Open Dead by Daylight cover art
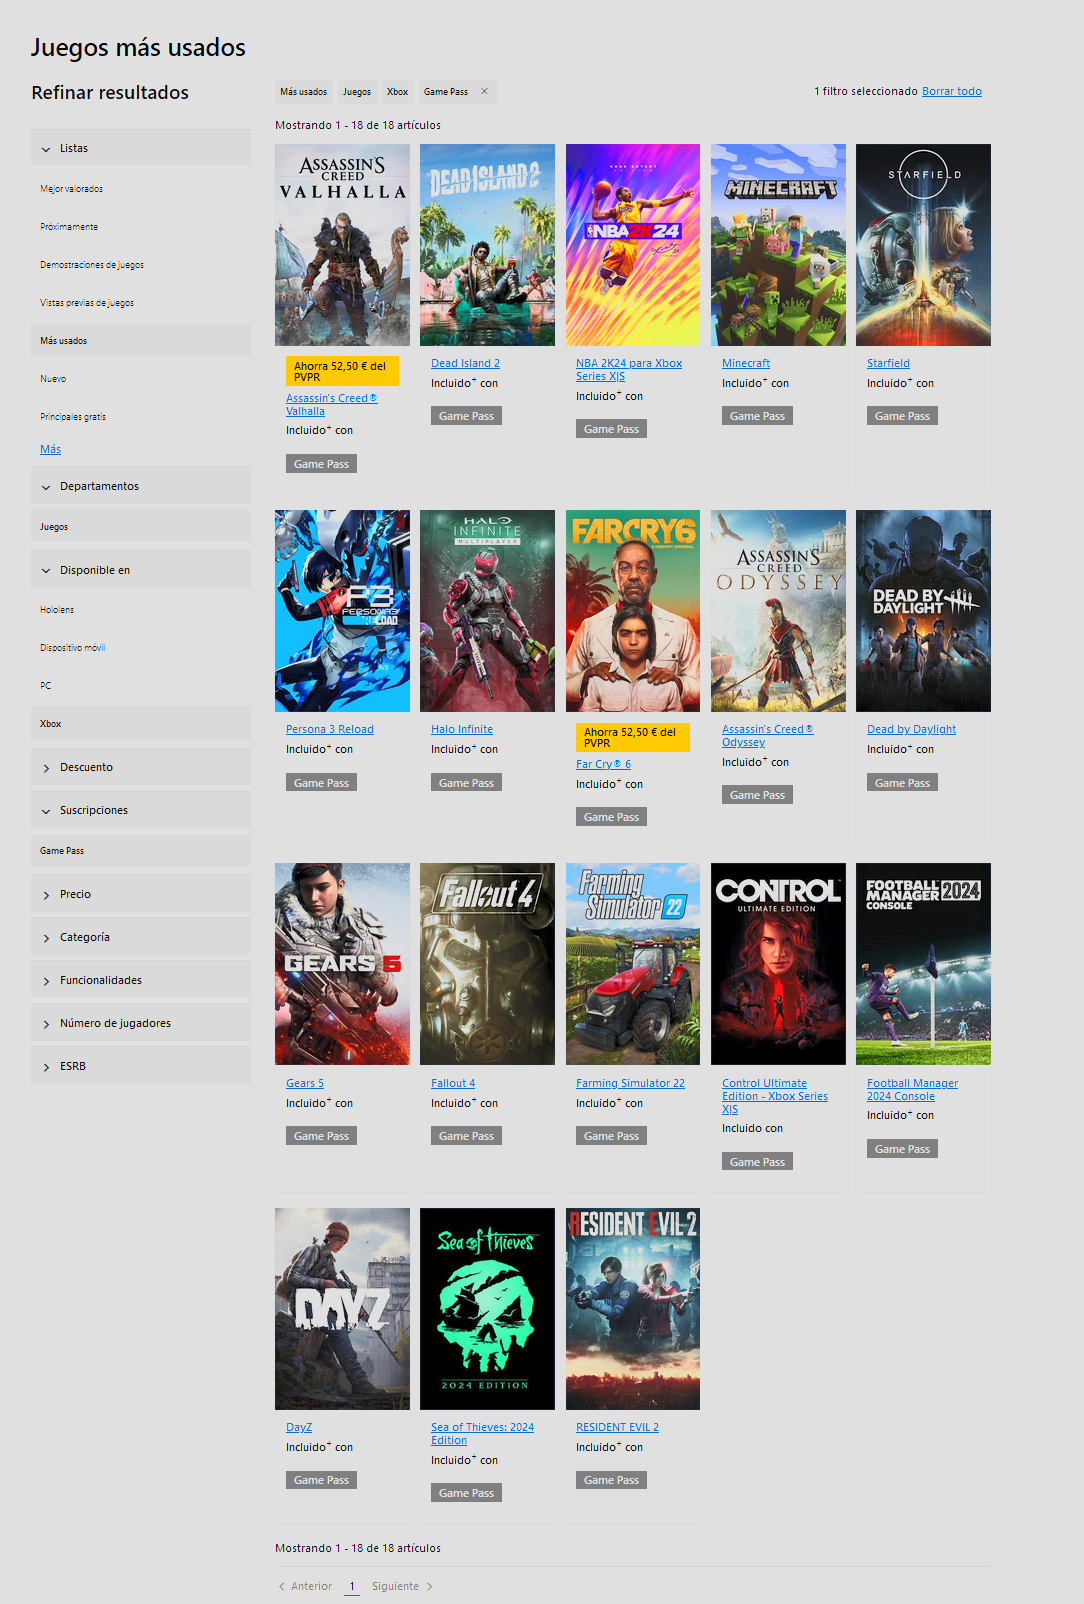Viewport: 1084px width, 1604px height. click(923, 611)
